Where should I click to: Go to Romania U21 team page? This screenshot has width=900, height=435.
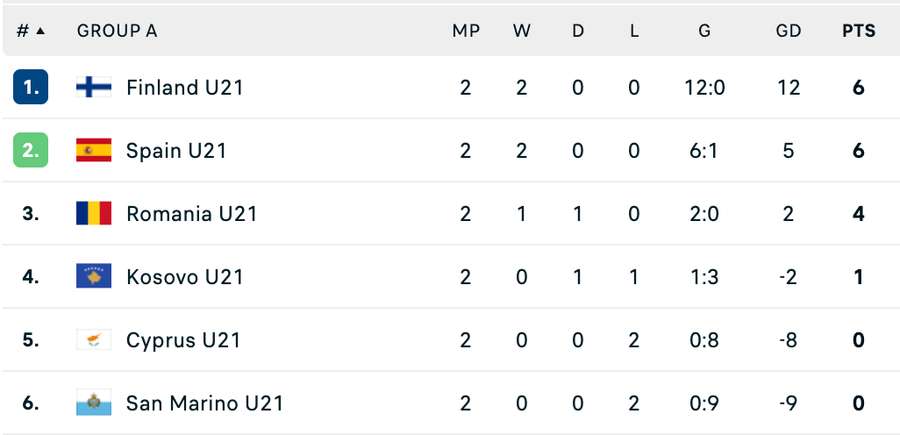[x=191, y=214]
